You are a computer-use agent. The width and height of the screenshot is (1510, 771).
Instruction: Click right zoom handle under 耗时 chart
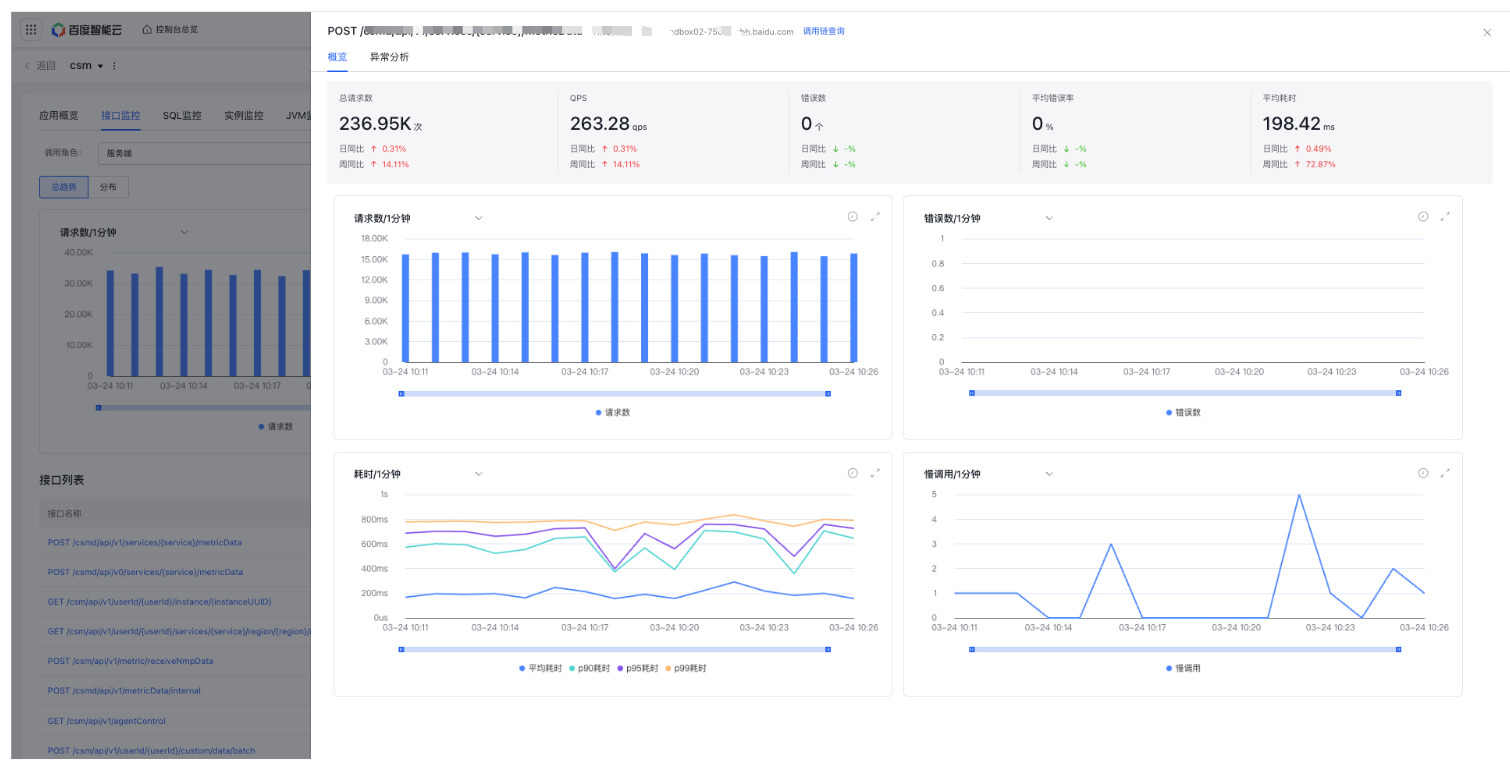click(x=828, y=649)
